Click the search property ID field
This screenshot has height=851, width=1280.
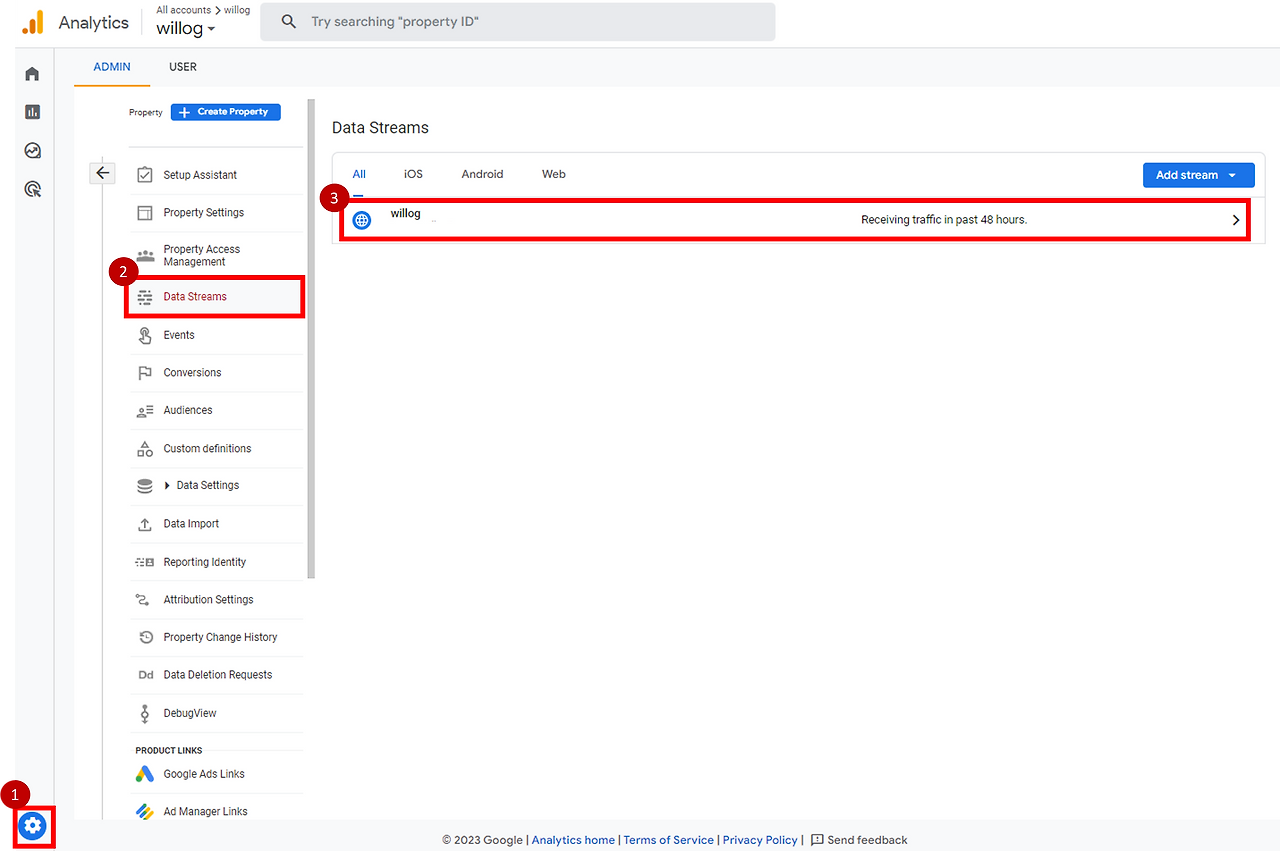(517, 21)
